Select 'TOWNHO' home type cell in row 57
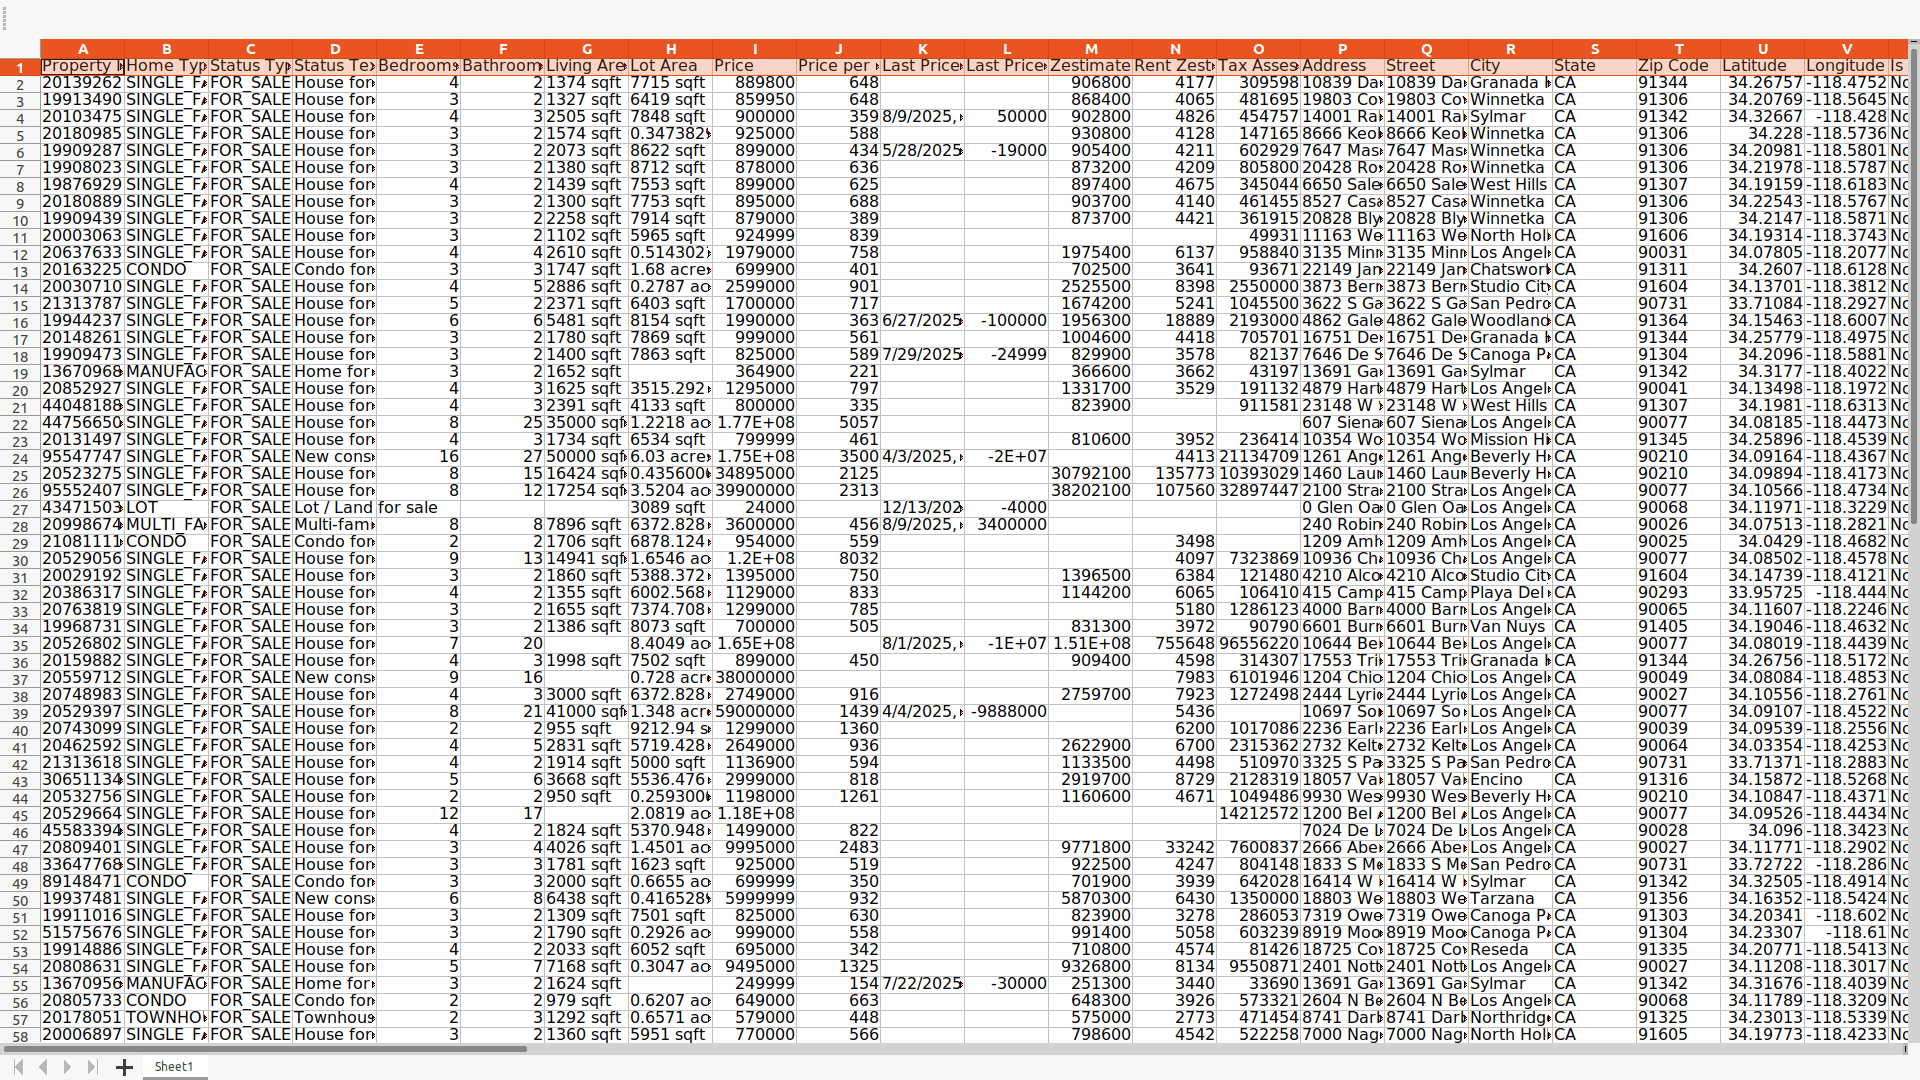The height and width of the screenshot is (1080, 1920). click(x=167, y=1018)
